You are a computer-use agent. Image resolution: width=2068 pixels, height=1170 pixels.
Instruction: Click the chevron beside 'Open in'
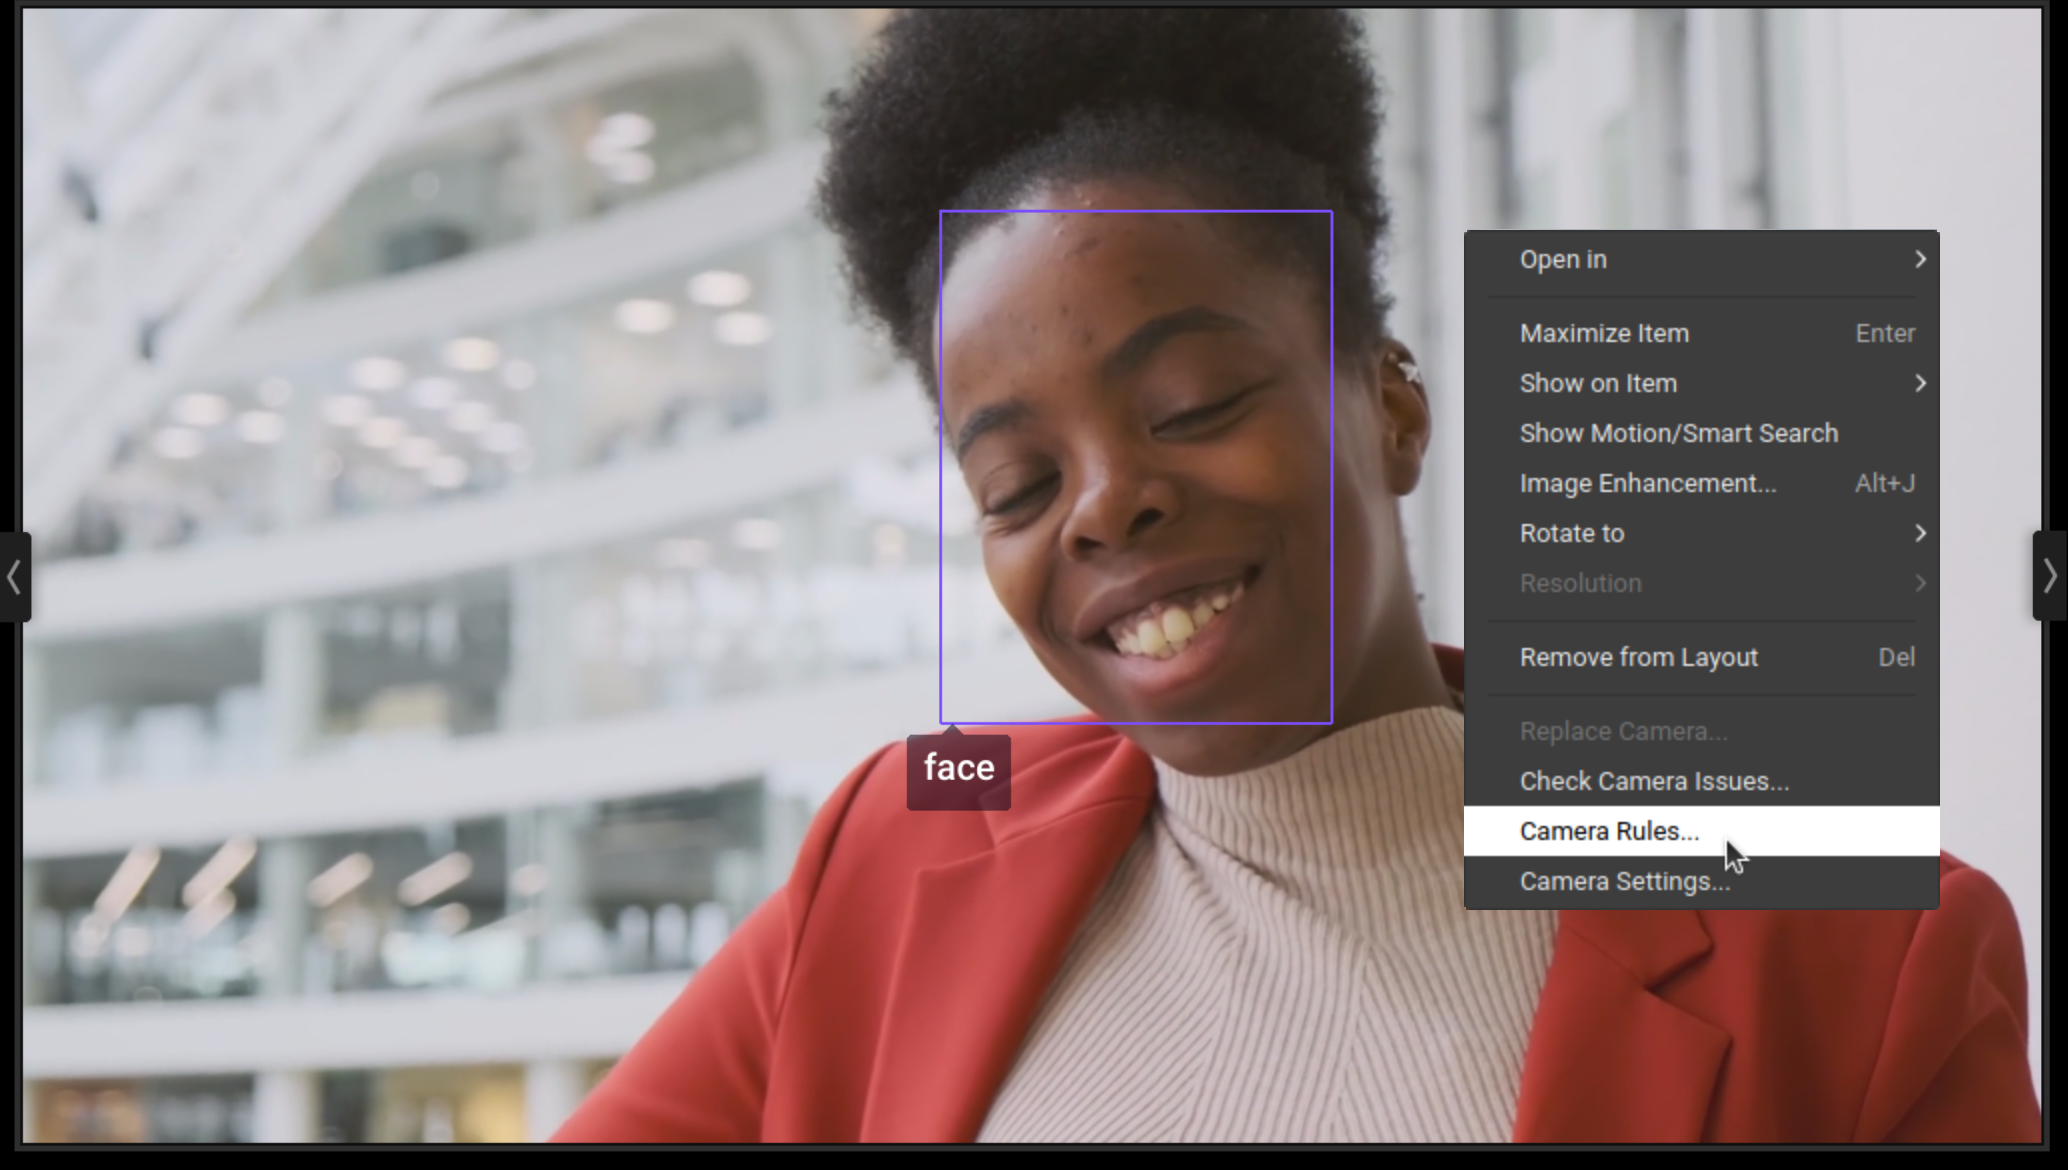pyautogui.click(x=1920, y=260)
